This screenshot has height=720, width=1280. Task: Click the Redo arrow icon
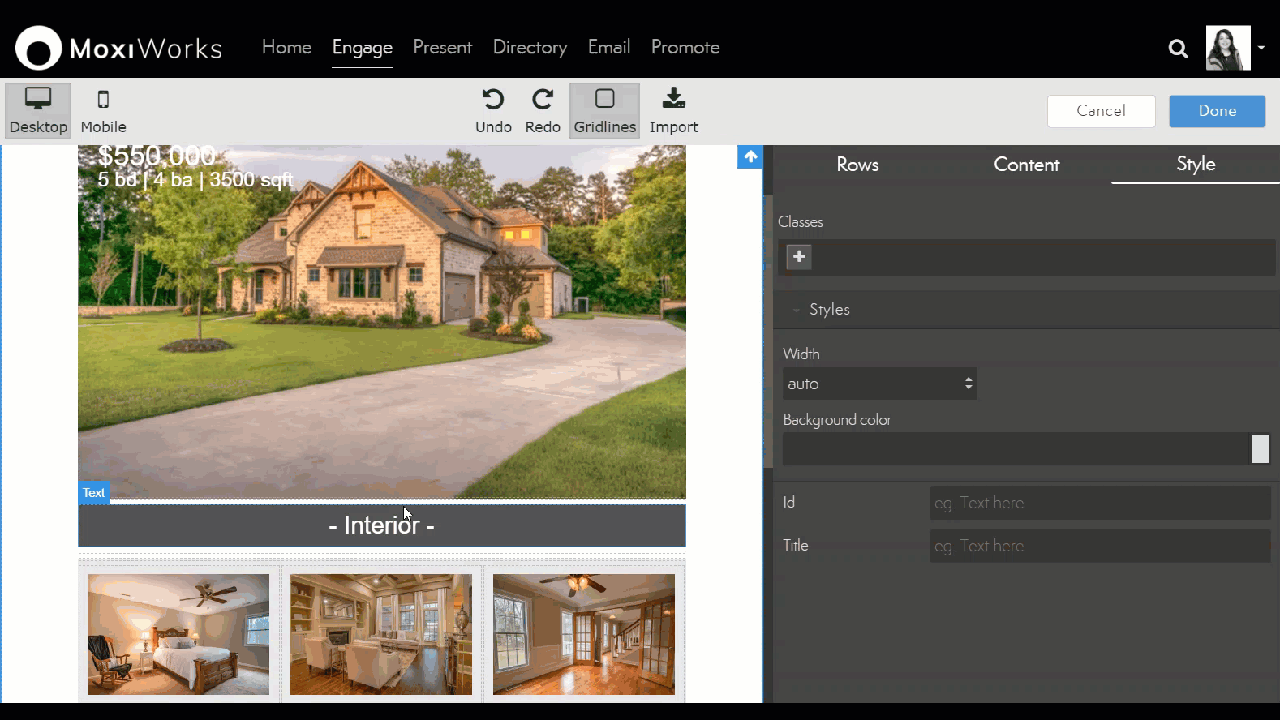[x=542, y=100]
